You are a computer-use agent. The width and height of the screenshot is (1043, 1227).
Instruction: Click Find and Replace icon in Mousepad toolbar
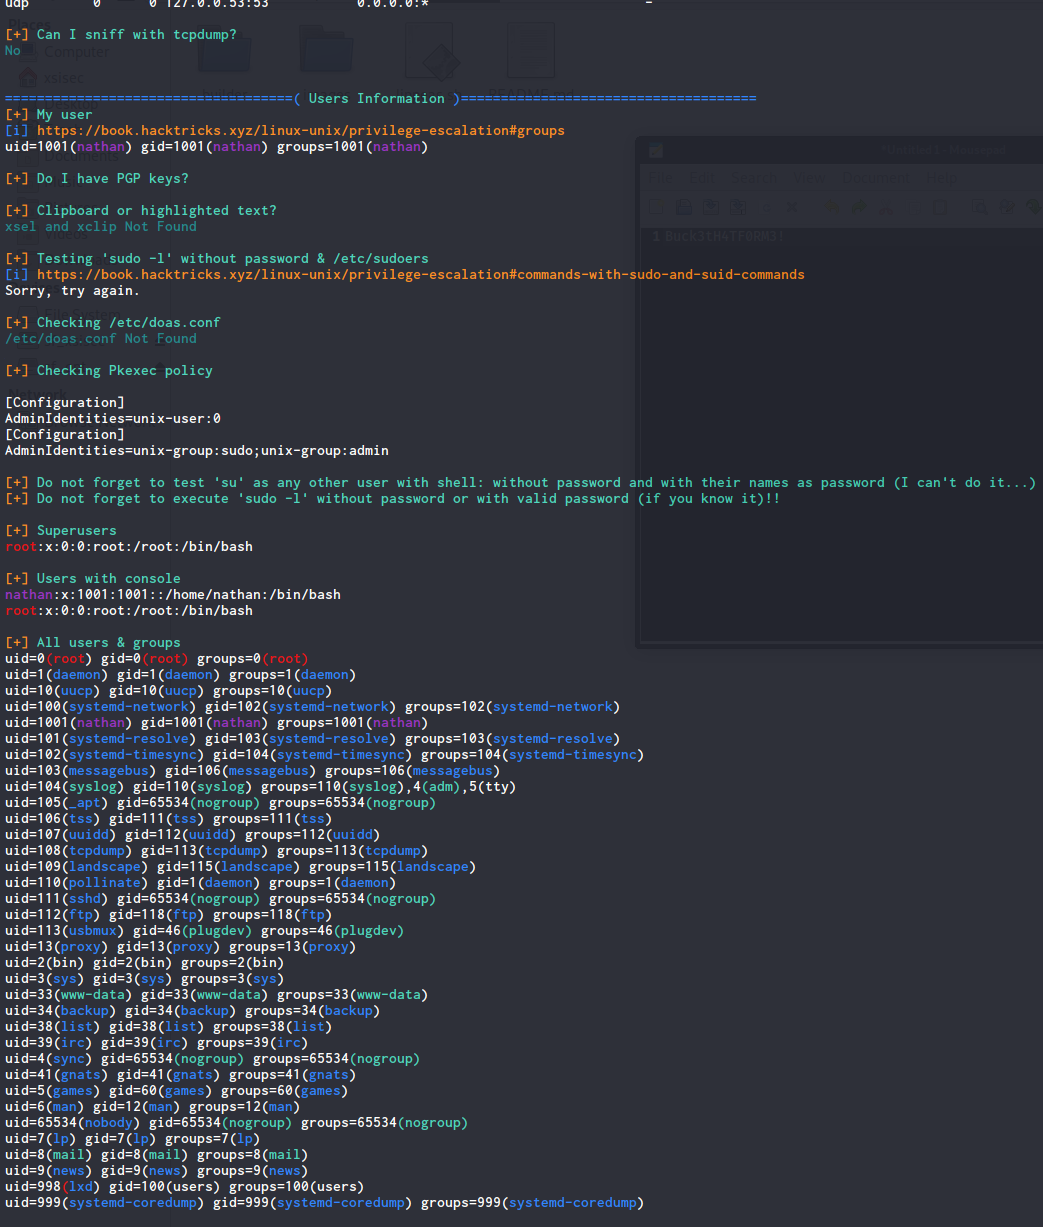click(1007, 207)
